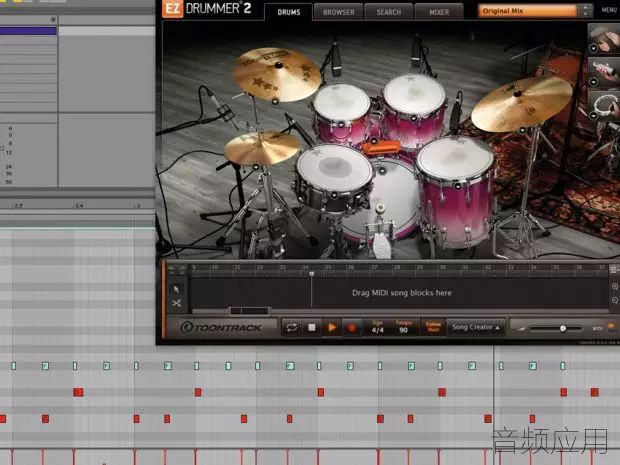Click the song track horizontal scrollbar handle
The height and width of the screenshot is (465, 620).
click(250, 311)
